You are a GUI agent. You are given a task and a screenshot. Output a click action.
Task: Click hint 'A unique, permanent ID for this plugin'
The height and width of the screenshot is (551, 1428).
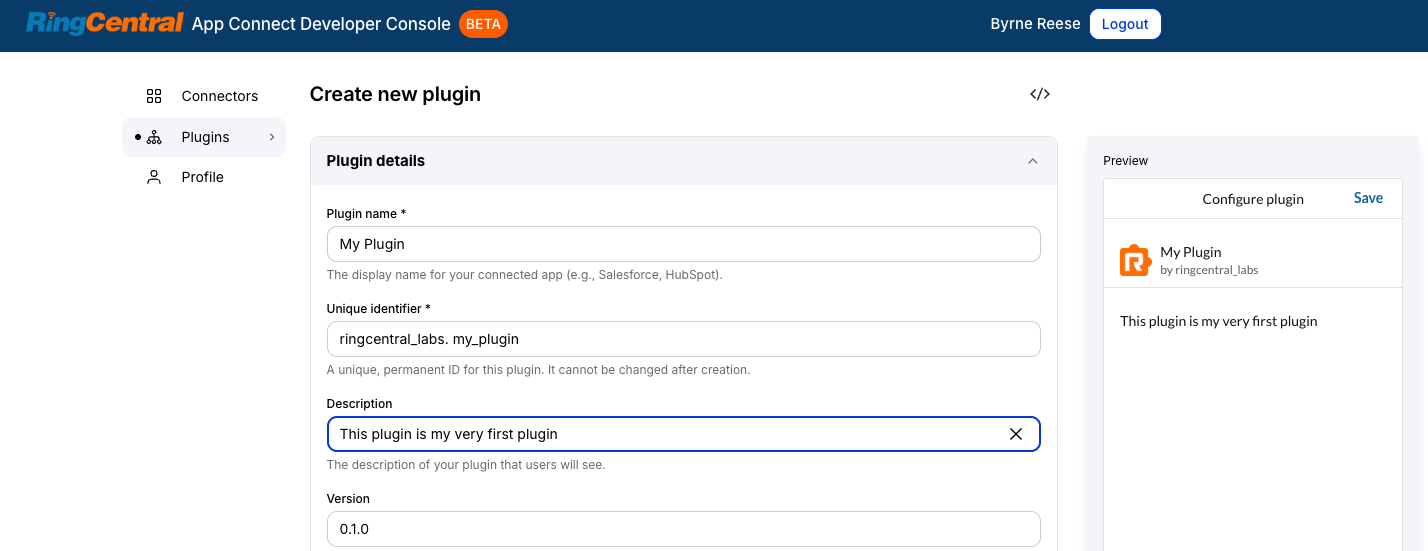pyautogui.click(x=538, y=370)
